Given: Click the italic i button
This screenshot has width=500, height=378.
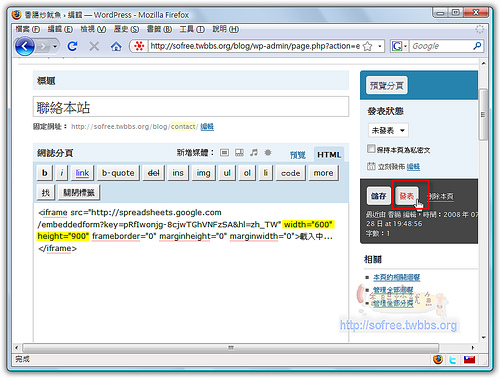Looking at the screenshot, I should 61,173.
